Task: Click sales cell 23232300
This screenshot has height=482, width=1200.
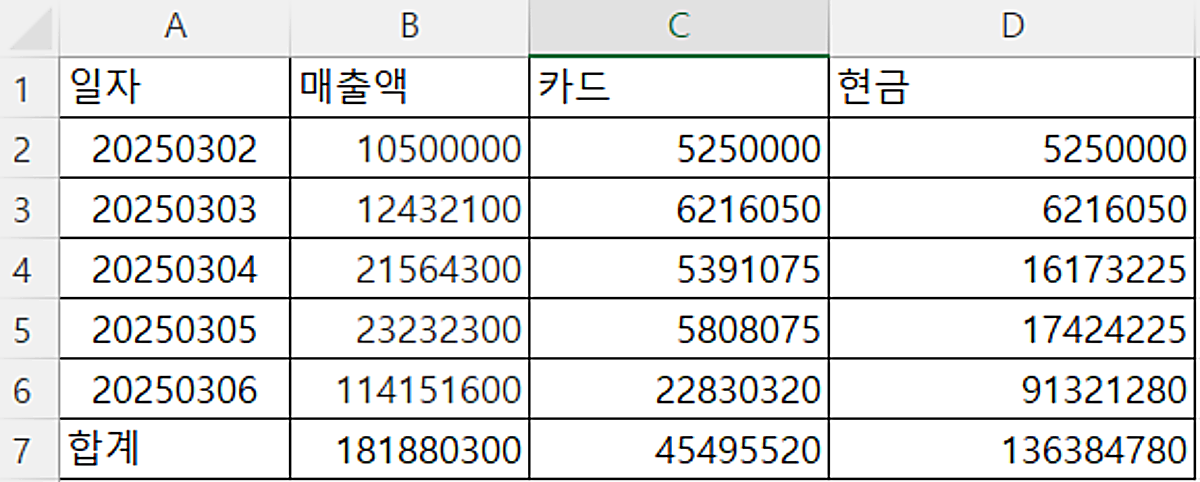Action: point(409,328)
